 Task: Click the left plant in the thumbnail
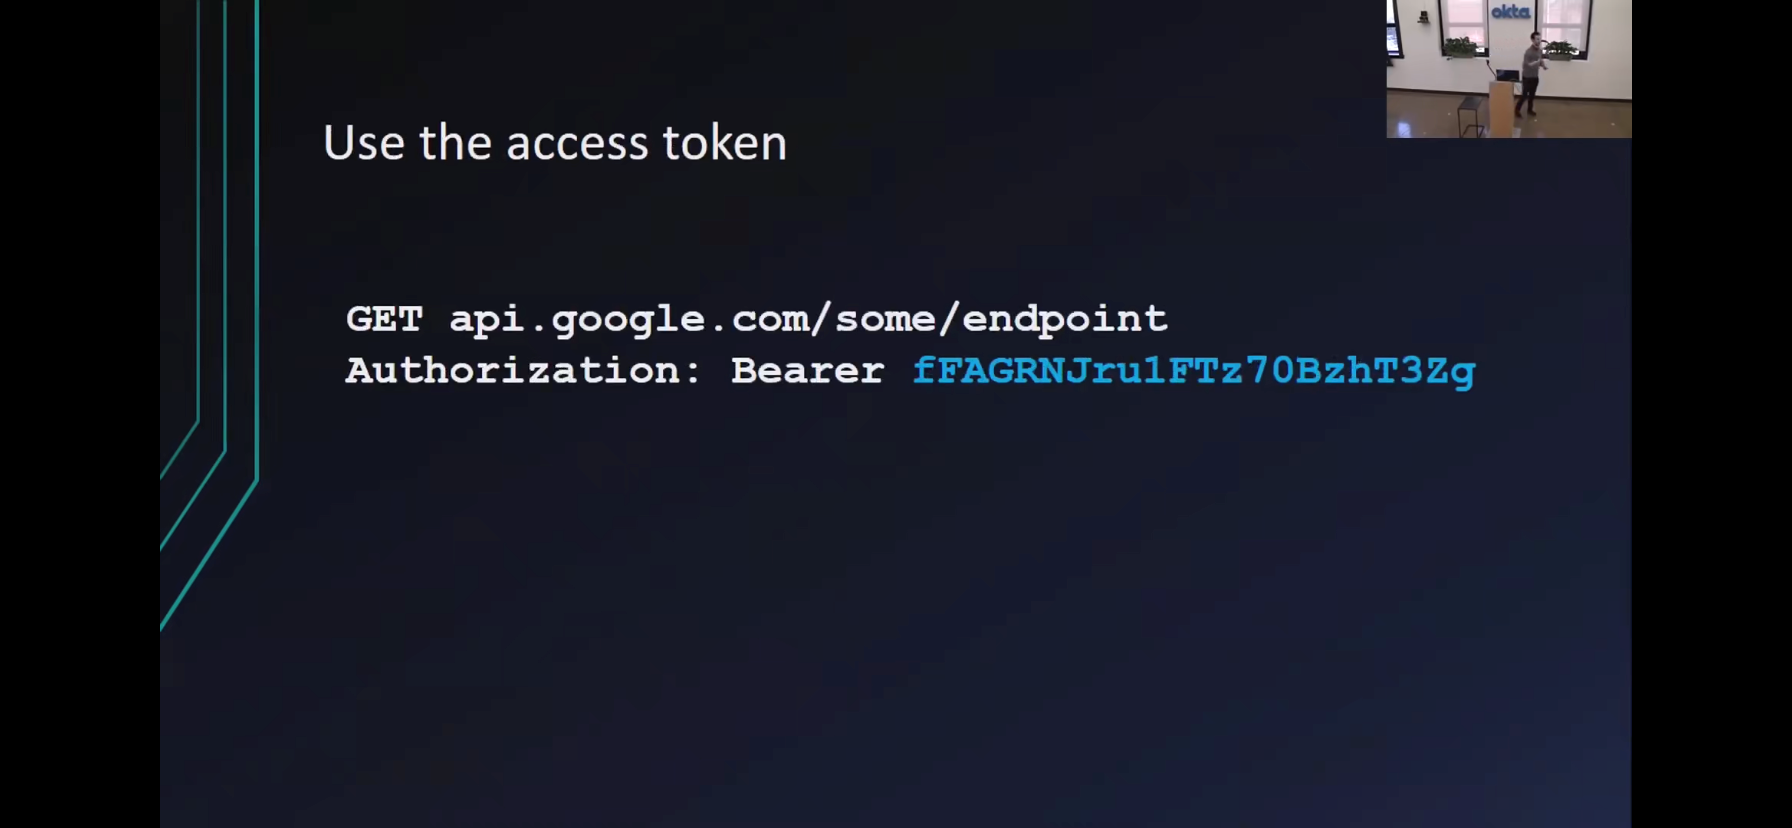[x=1461, y=47]
